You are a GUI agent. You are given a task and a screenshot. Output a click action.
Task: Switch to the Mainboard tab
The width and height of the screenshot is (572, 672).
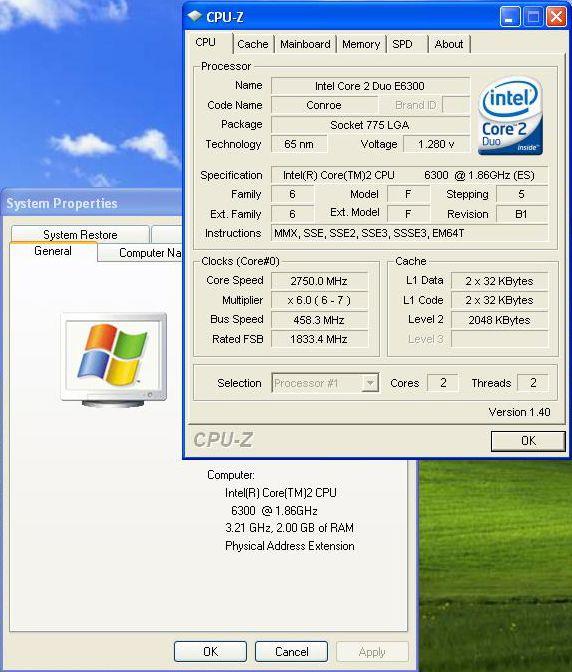305,44
